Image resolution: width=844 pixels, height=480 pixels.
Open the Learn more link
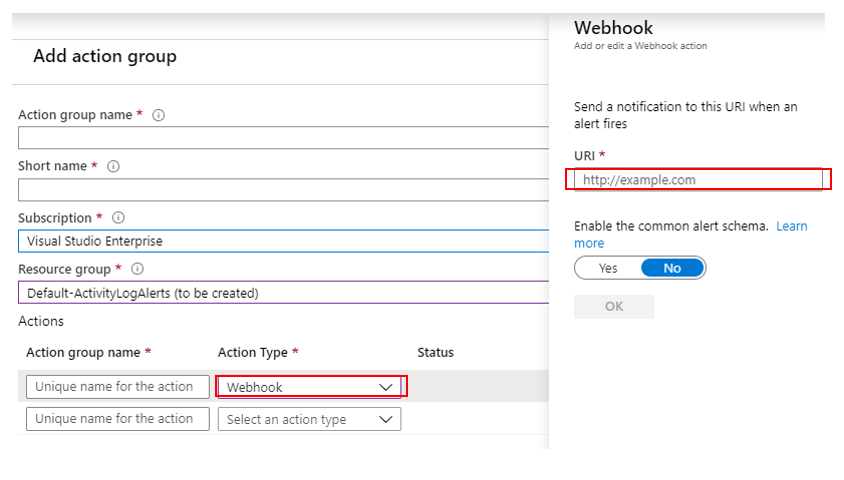click(589, 243)
